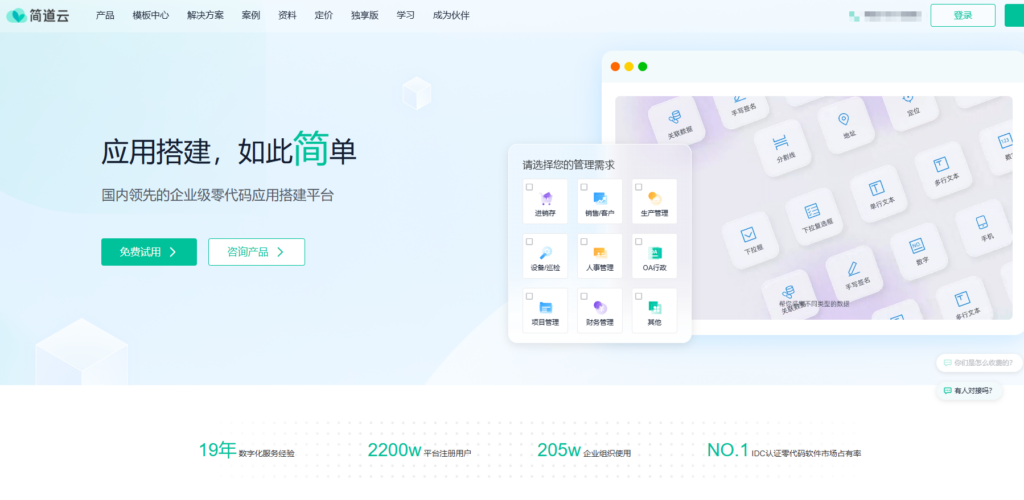Click the 设备/巡检 magnifier icon
The width and height of the screenshot is (1024, 500).
click(546, 252)
